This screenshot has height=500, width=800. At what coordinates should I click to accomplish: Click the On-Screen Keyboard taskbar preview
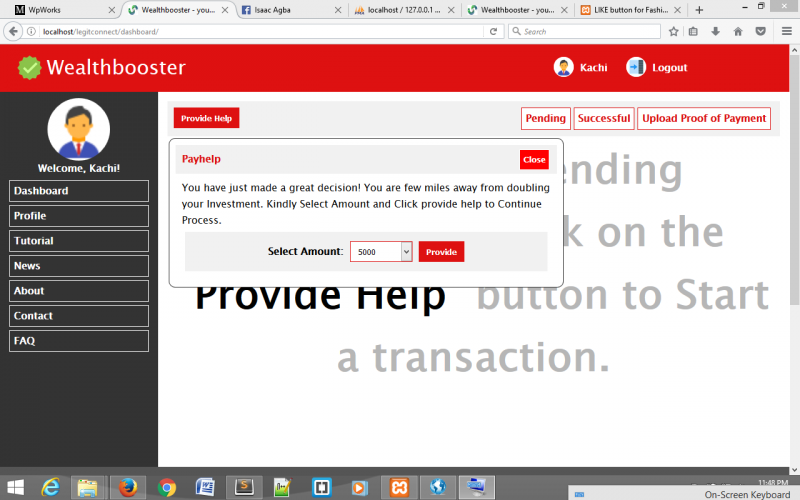pos(684,494)
